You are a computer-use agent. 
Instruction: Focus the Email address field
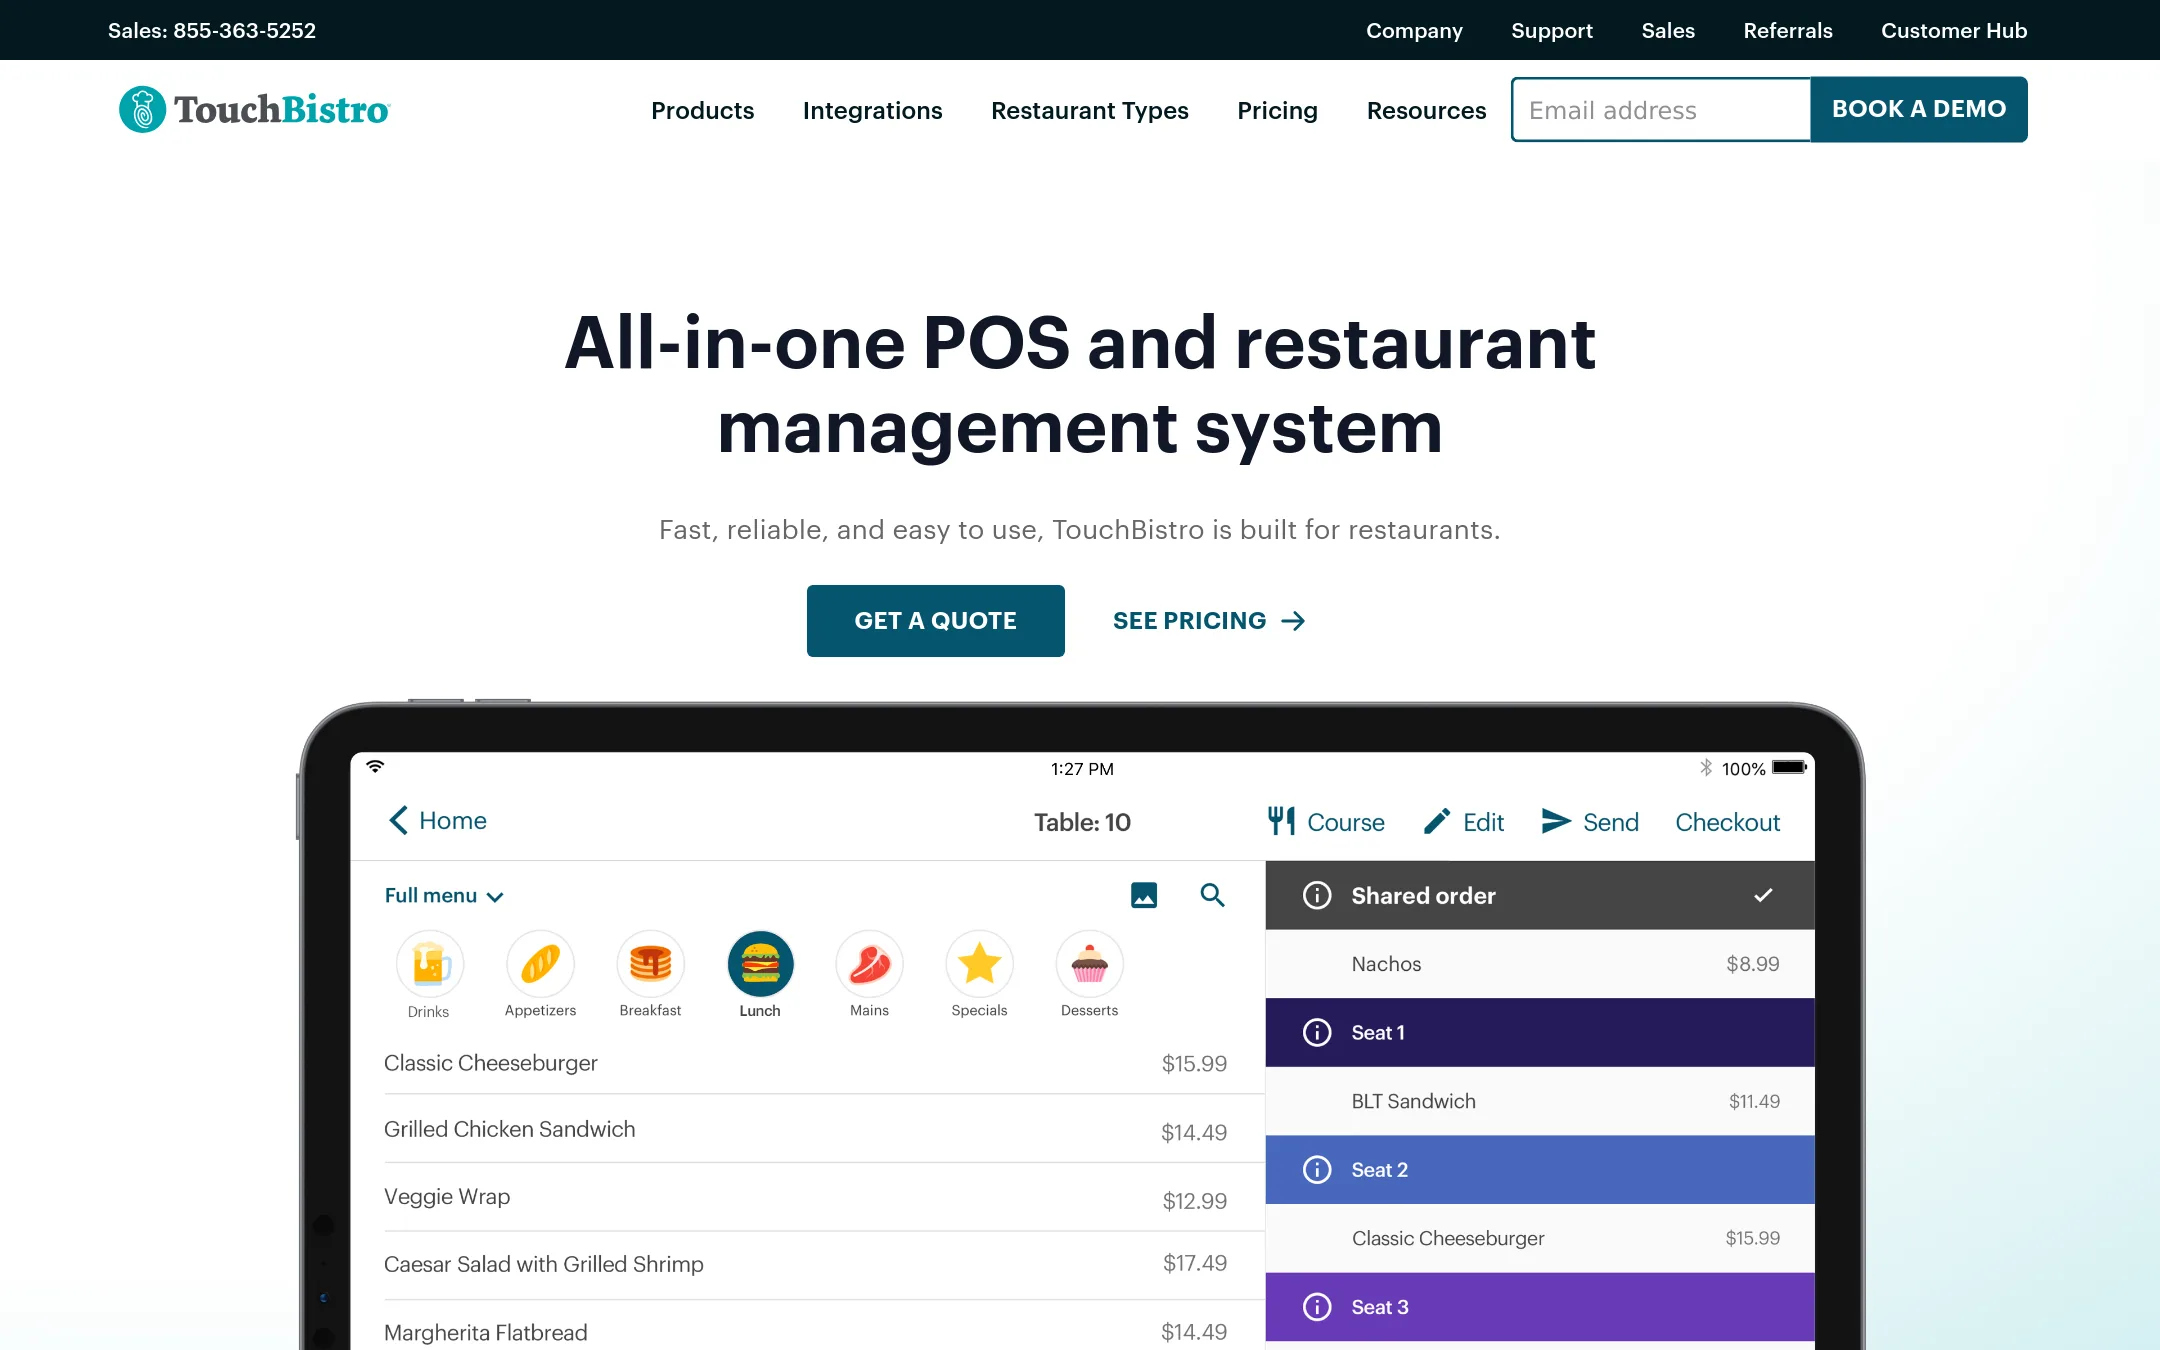[x=1661, y=109]
